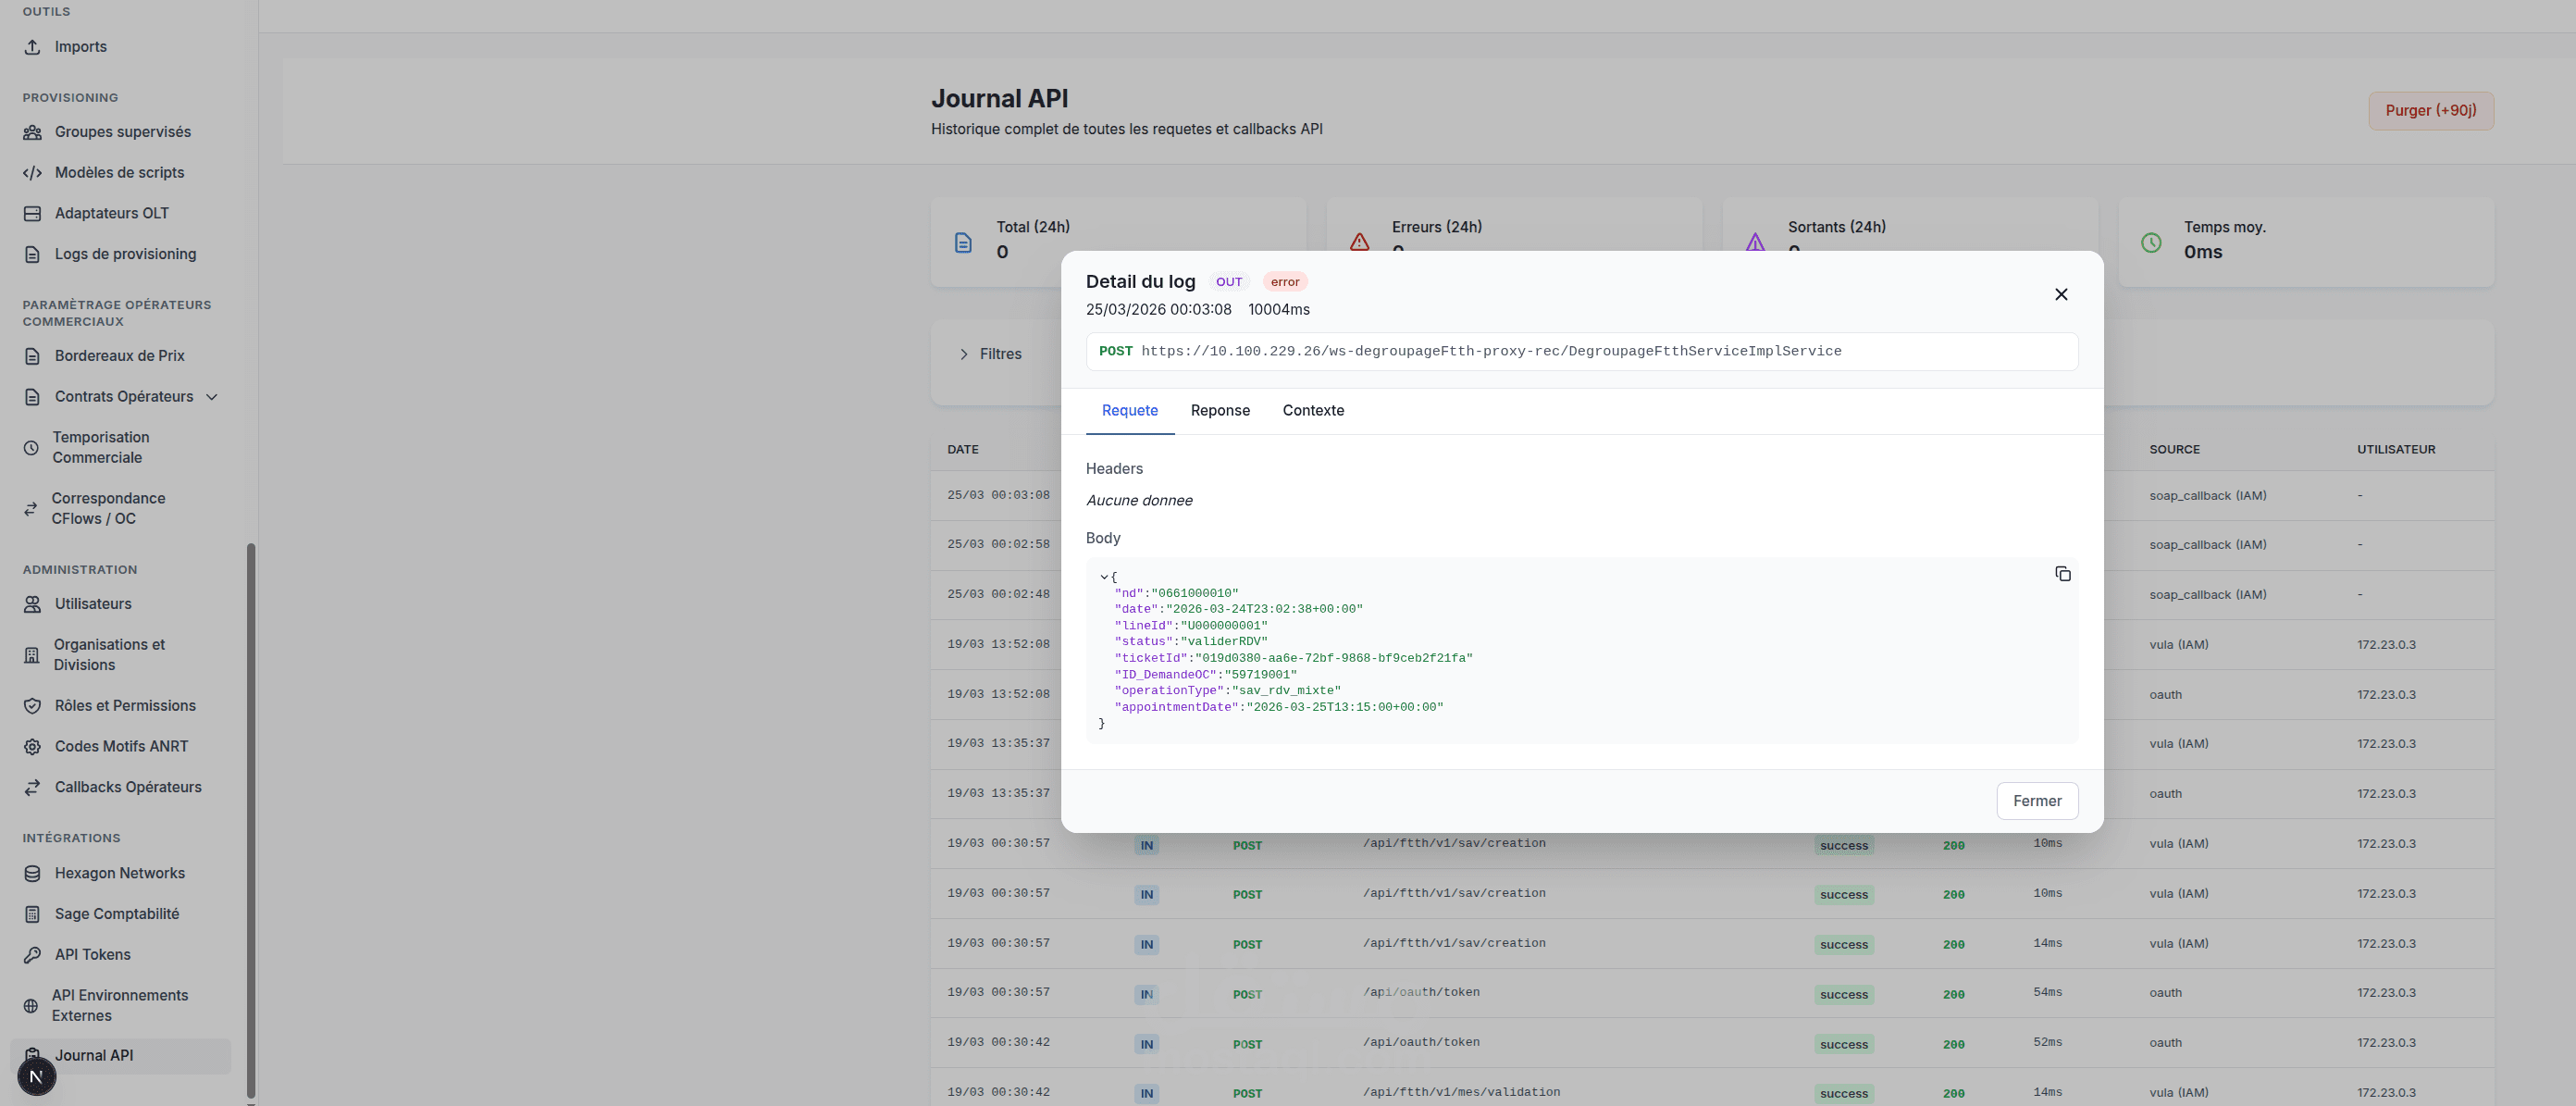Select the Requete tab
The width and height of the screenshot is (2576, 1106).
1129,411
